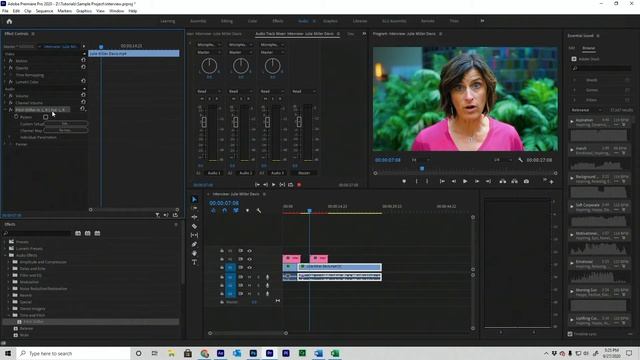This screenshot has width=640, height=360.
Task: Select the Hand tool
Action: pyautogui.click(x=194, y=253)
